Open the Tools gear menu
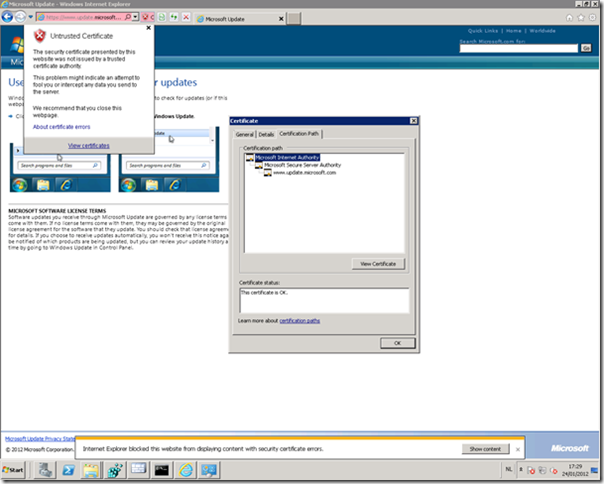Image resolution: width=604 pixels, height=484 pixels. tap(592, 17)
